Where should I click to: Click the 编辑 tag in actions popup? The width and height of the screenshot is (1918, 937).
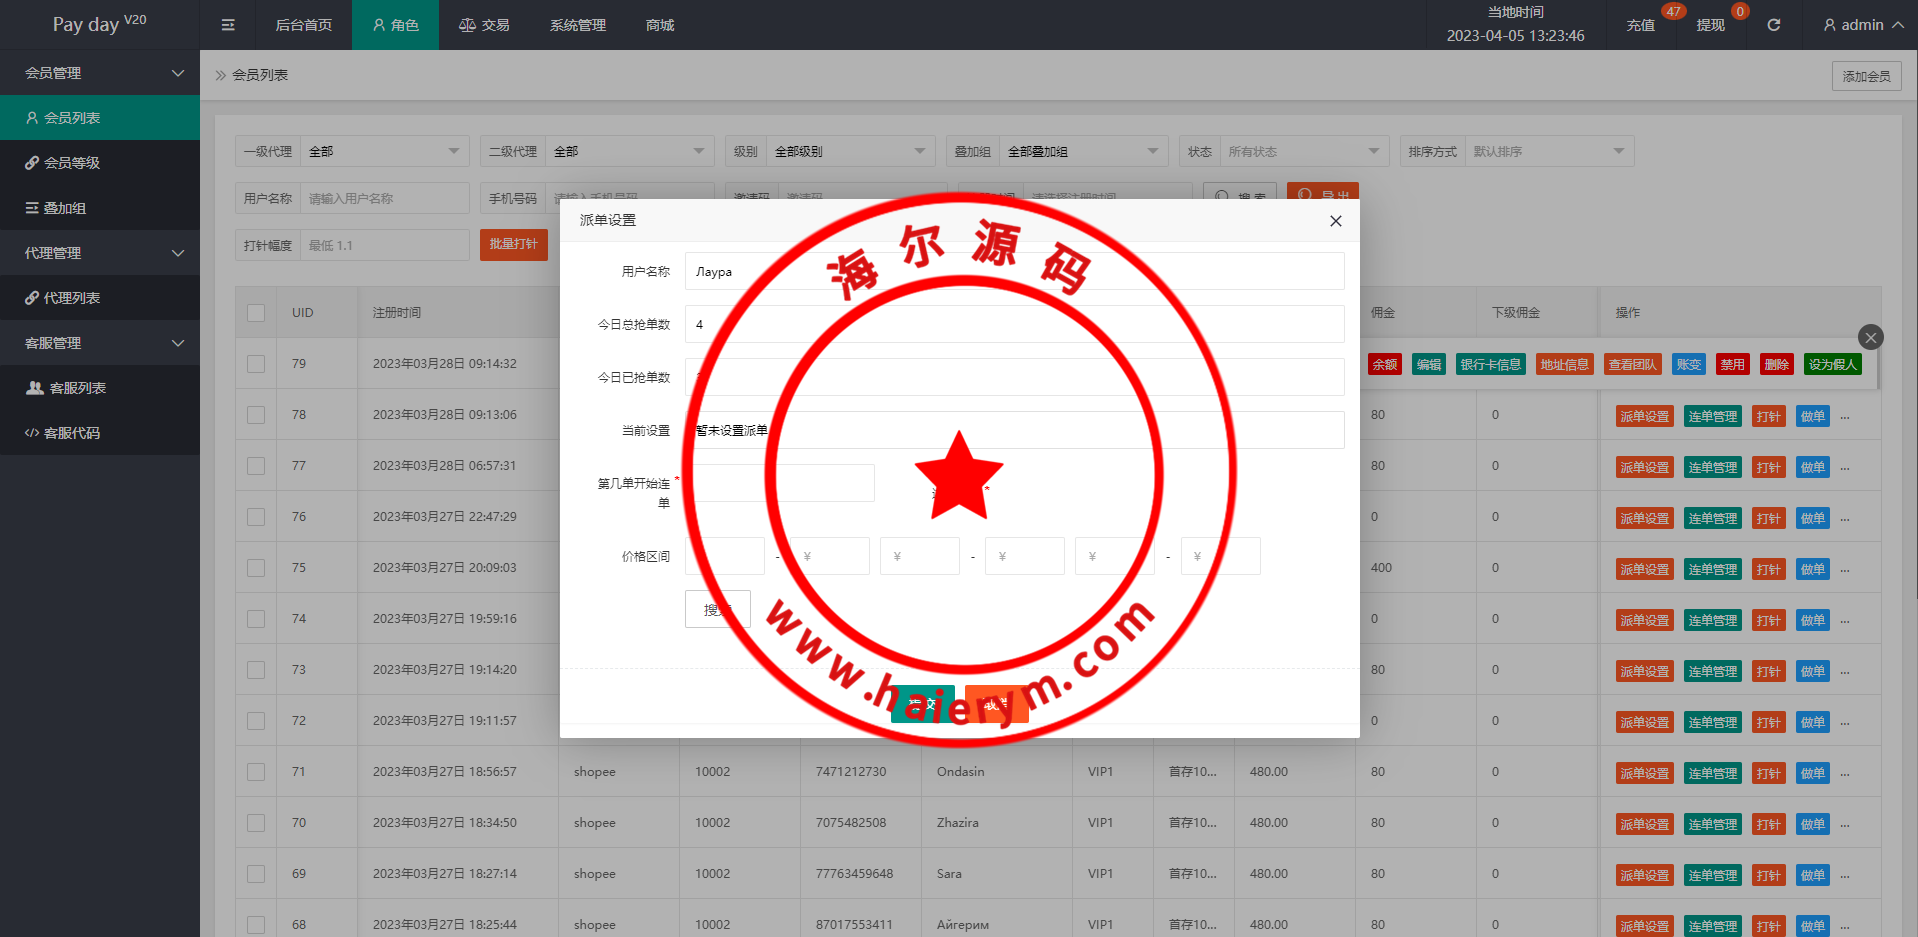pyautogui.click(x=1429, y=365)
